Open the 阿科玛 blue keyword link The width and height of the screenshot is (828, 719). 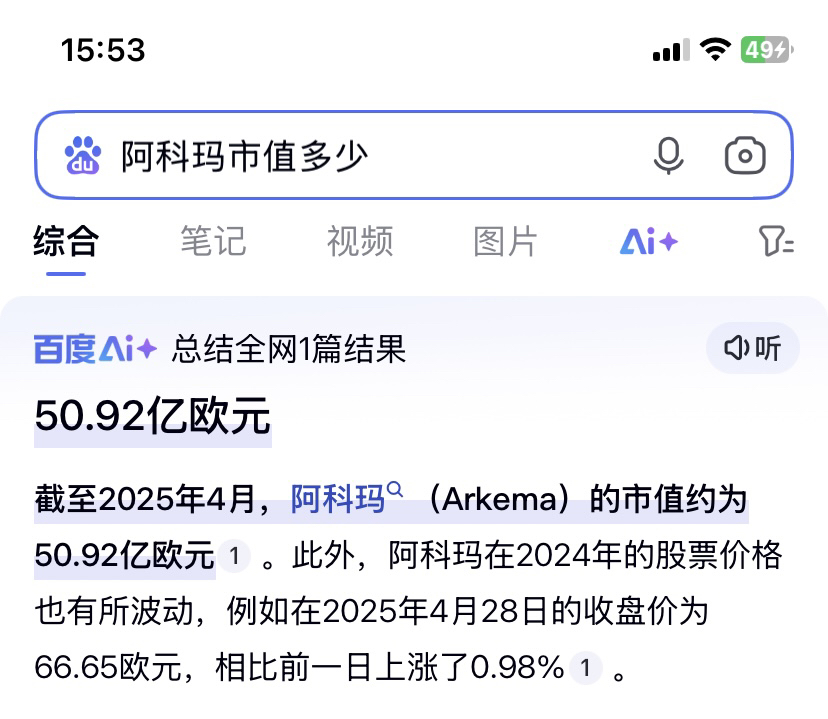click(x=338, y=499)
